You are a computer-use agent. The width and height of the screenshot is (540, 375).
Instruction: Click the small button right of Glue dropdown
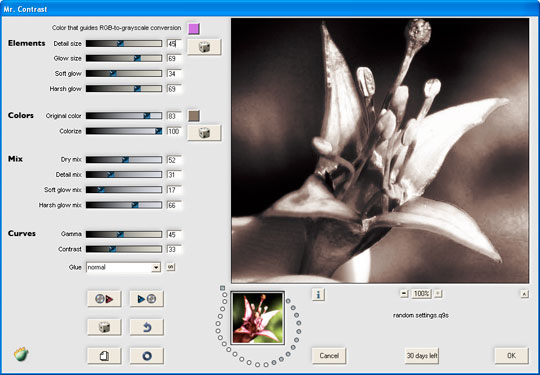pyautogui.click(x=170, y=267)
